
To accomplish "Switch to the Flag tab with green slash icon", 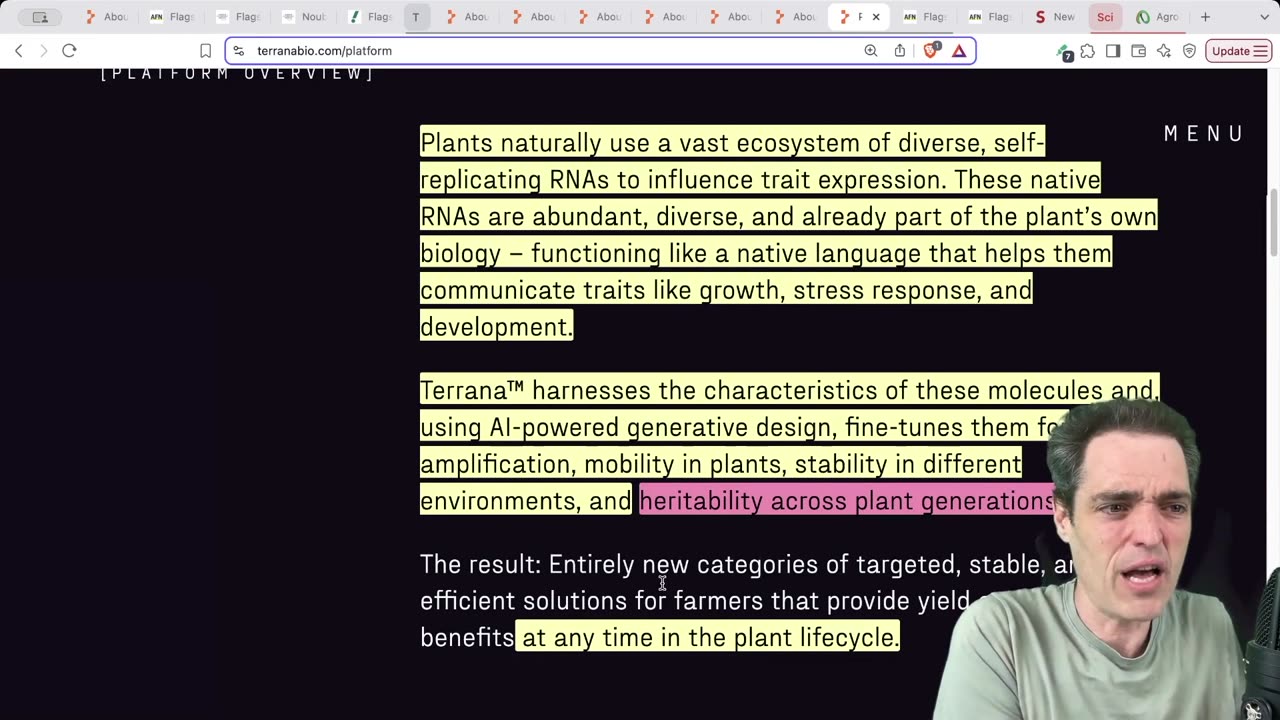I will 369,17.
